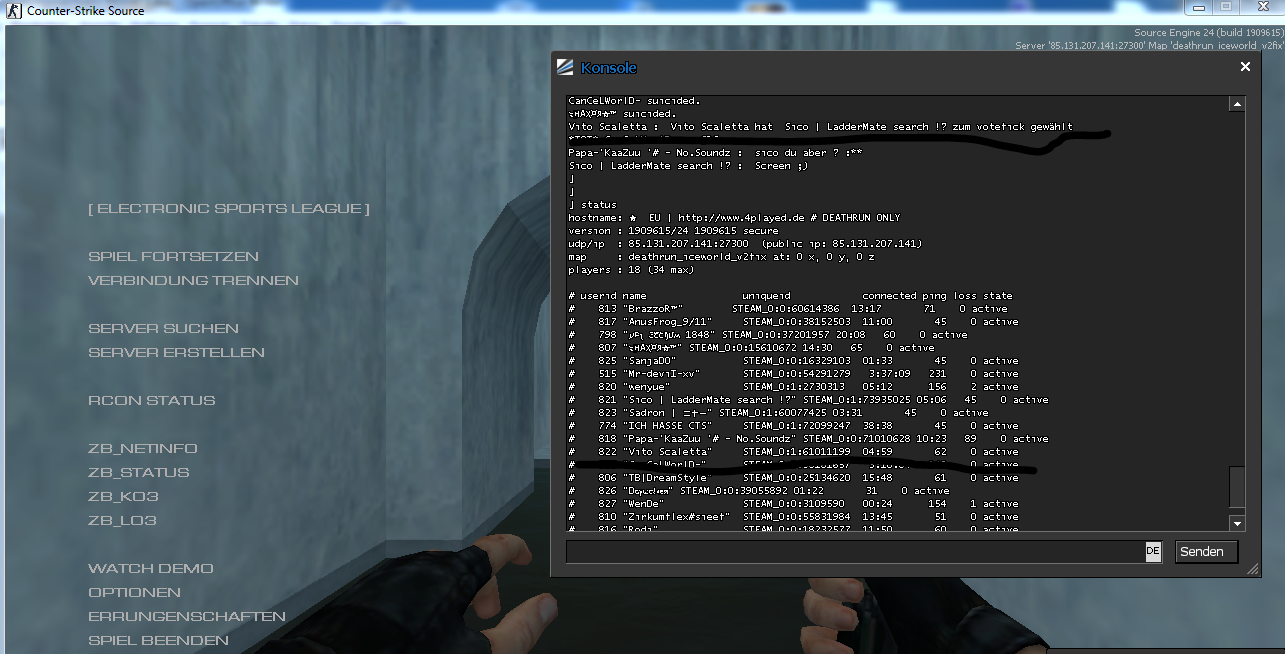
Task: Click the 'Sico | LadderMate search' status row
Action: pos(808,400)
